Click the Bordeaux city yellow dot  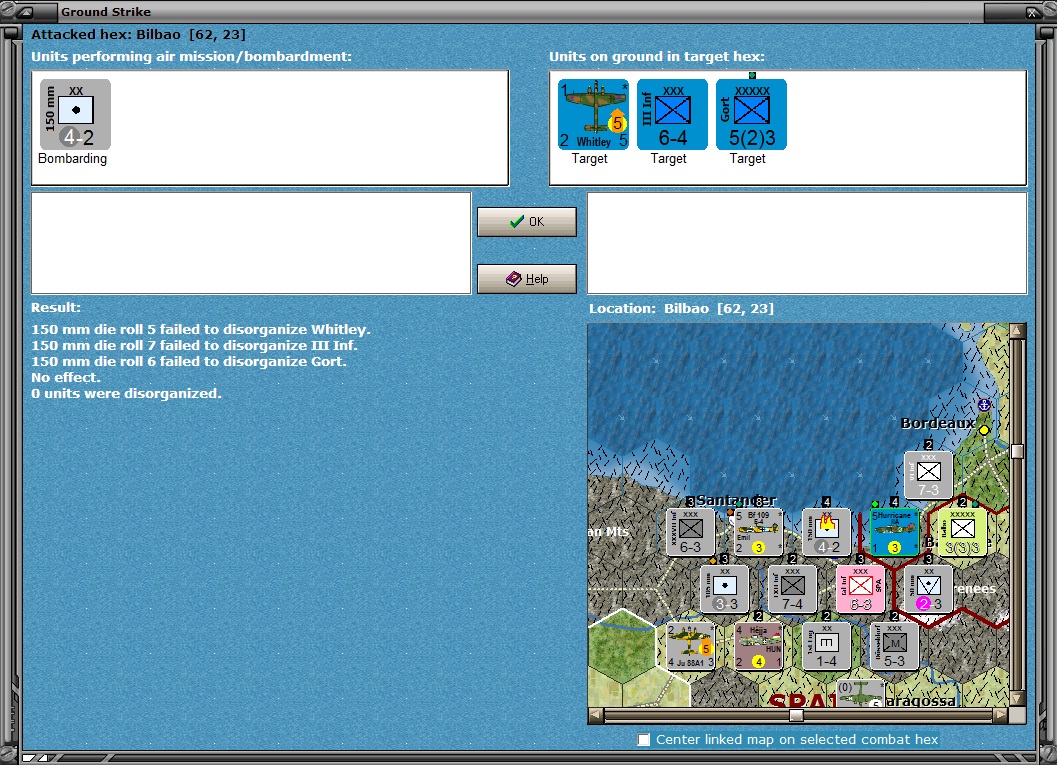click(x=984, y=430)
